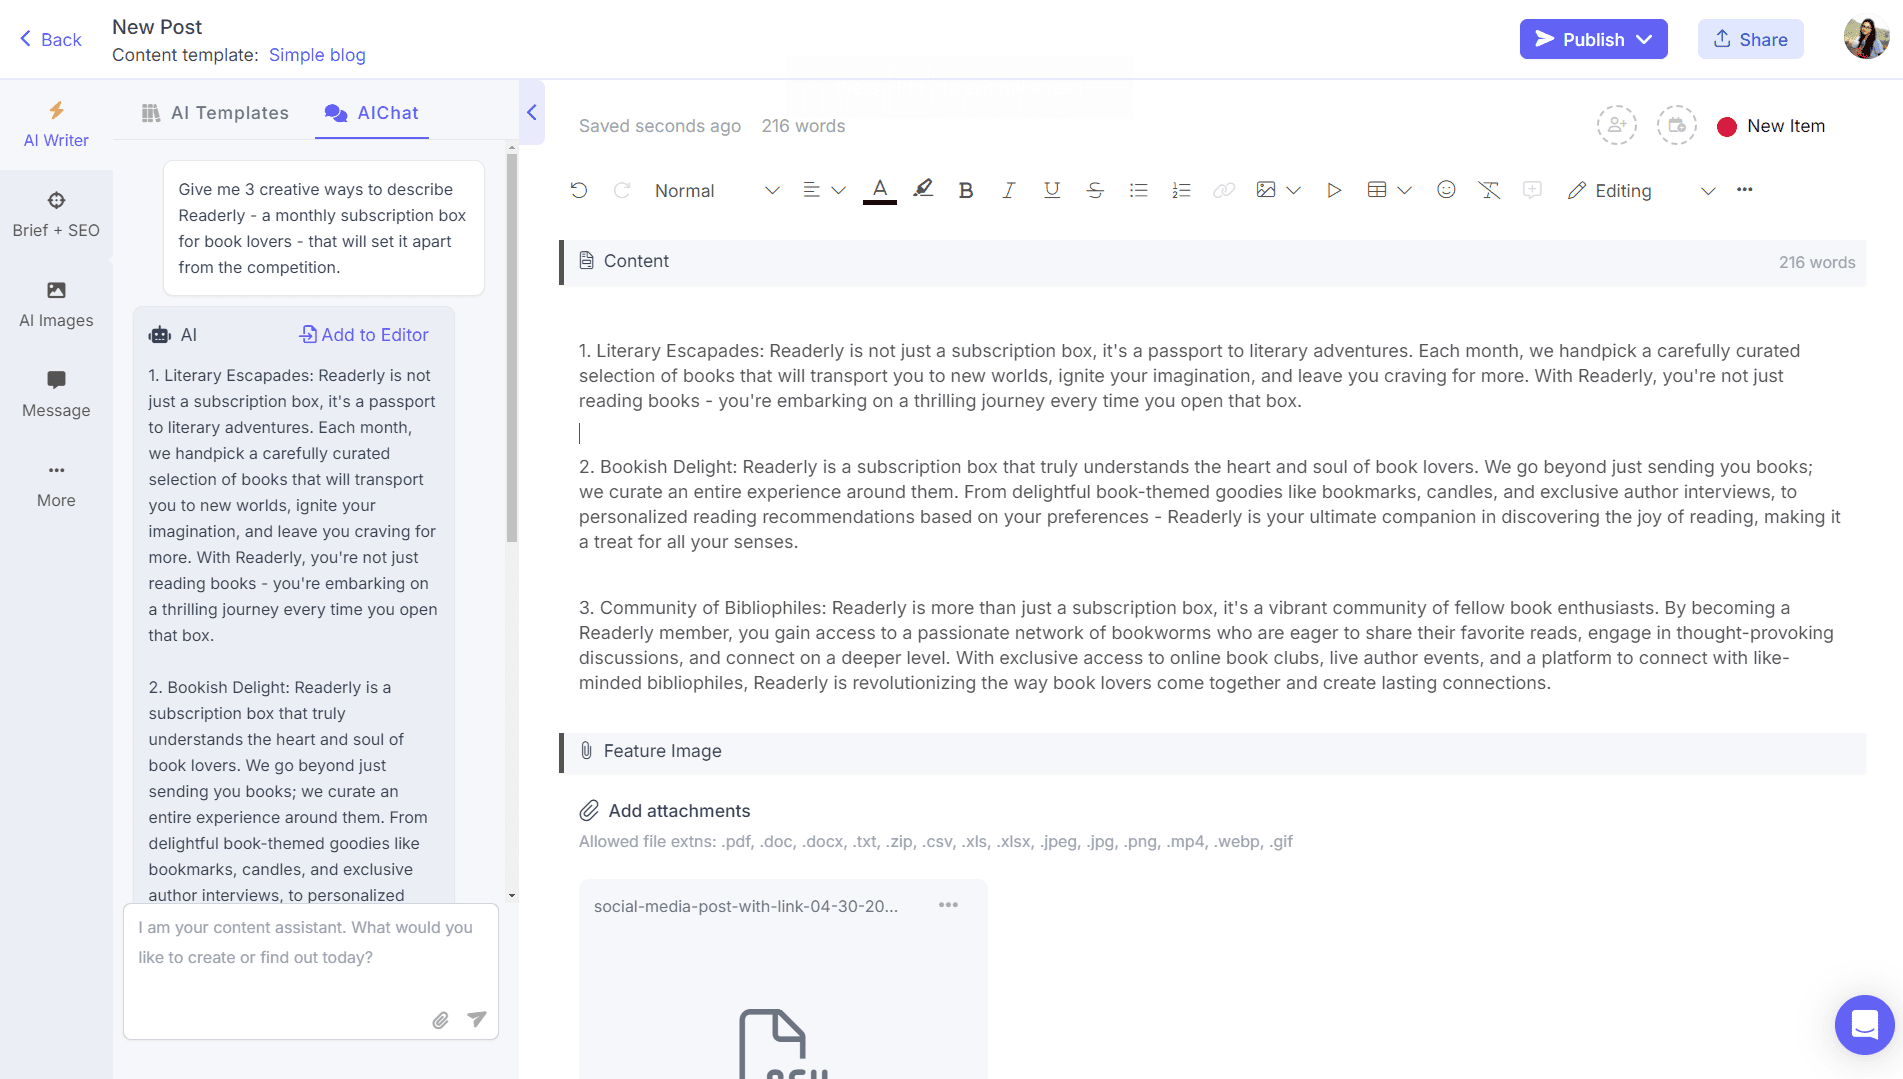
Task: Click the send message paper plane icon
Action: [477, 1019]
